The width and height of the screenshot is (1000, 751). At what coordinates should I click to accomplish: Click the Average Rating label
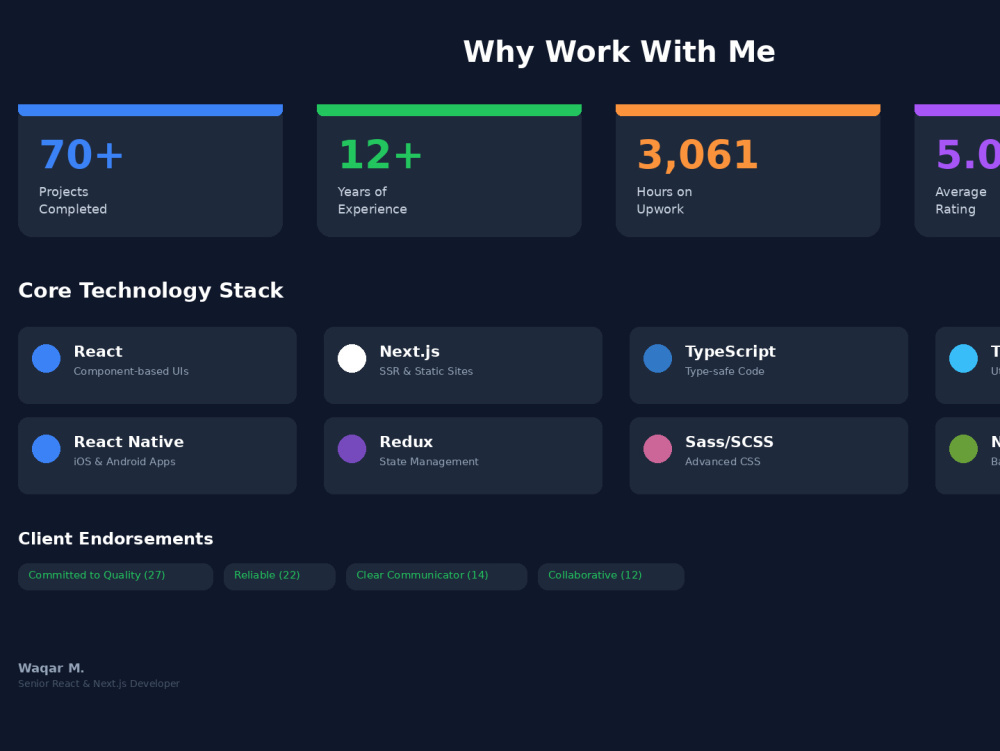pos(960,200)
